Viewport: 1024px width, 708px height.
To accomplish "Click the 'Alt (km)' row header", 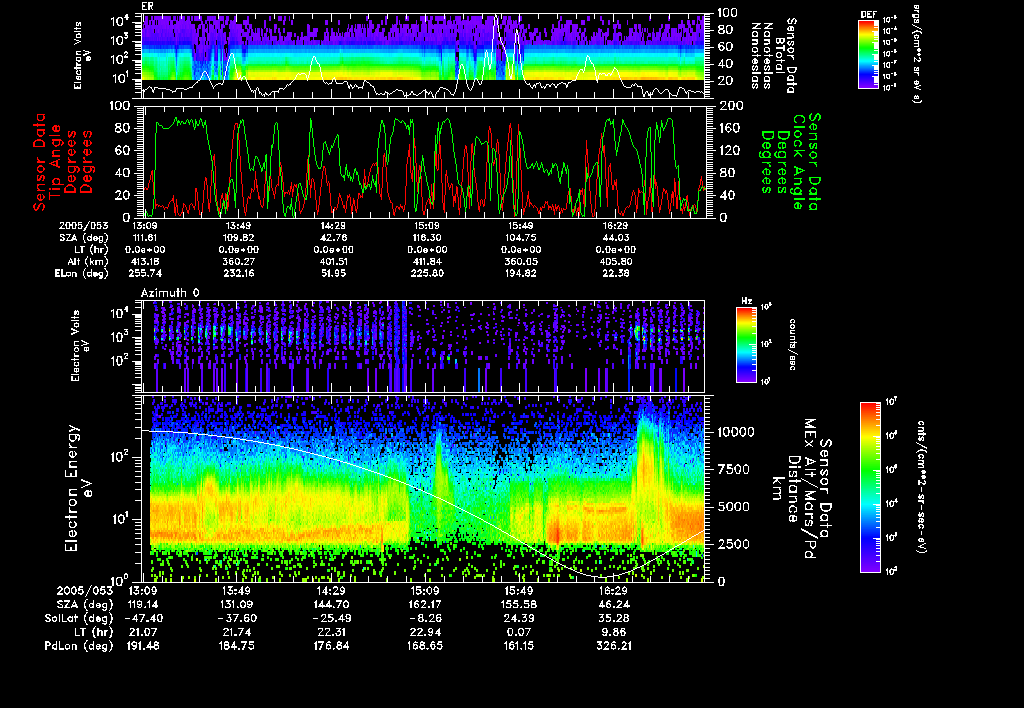I will 87,262.
